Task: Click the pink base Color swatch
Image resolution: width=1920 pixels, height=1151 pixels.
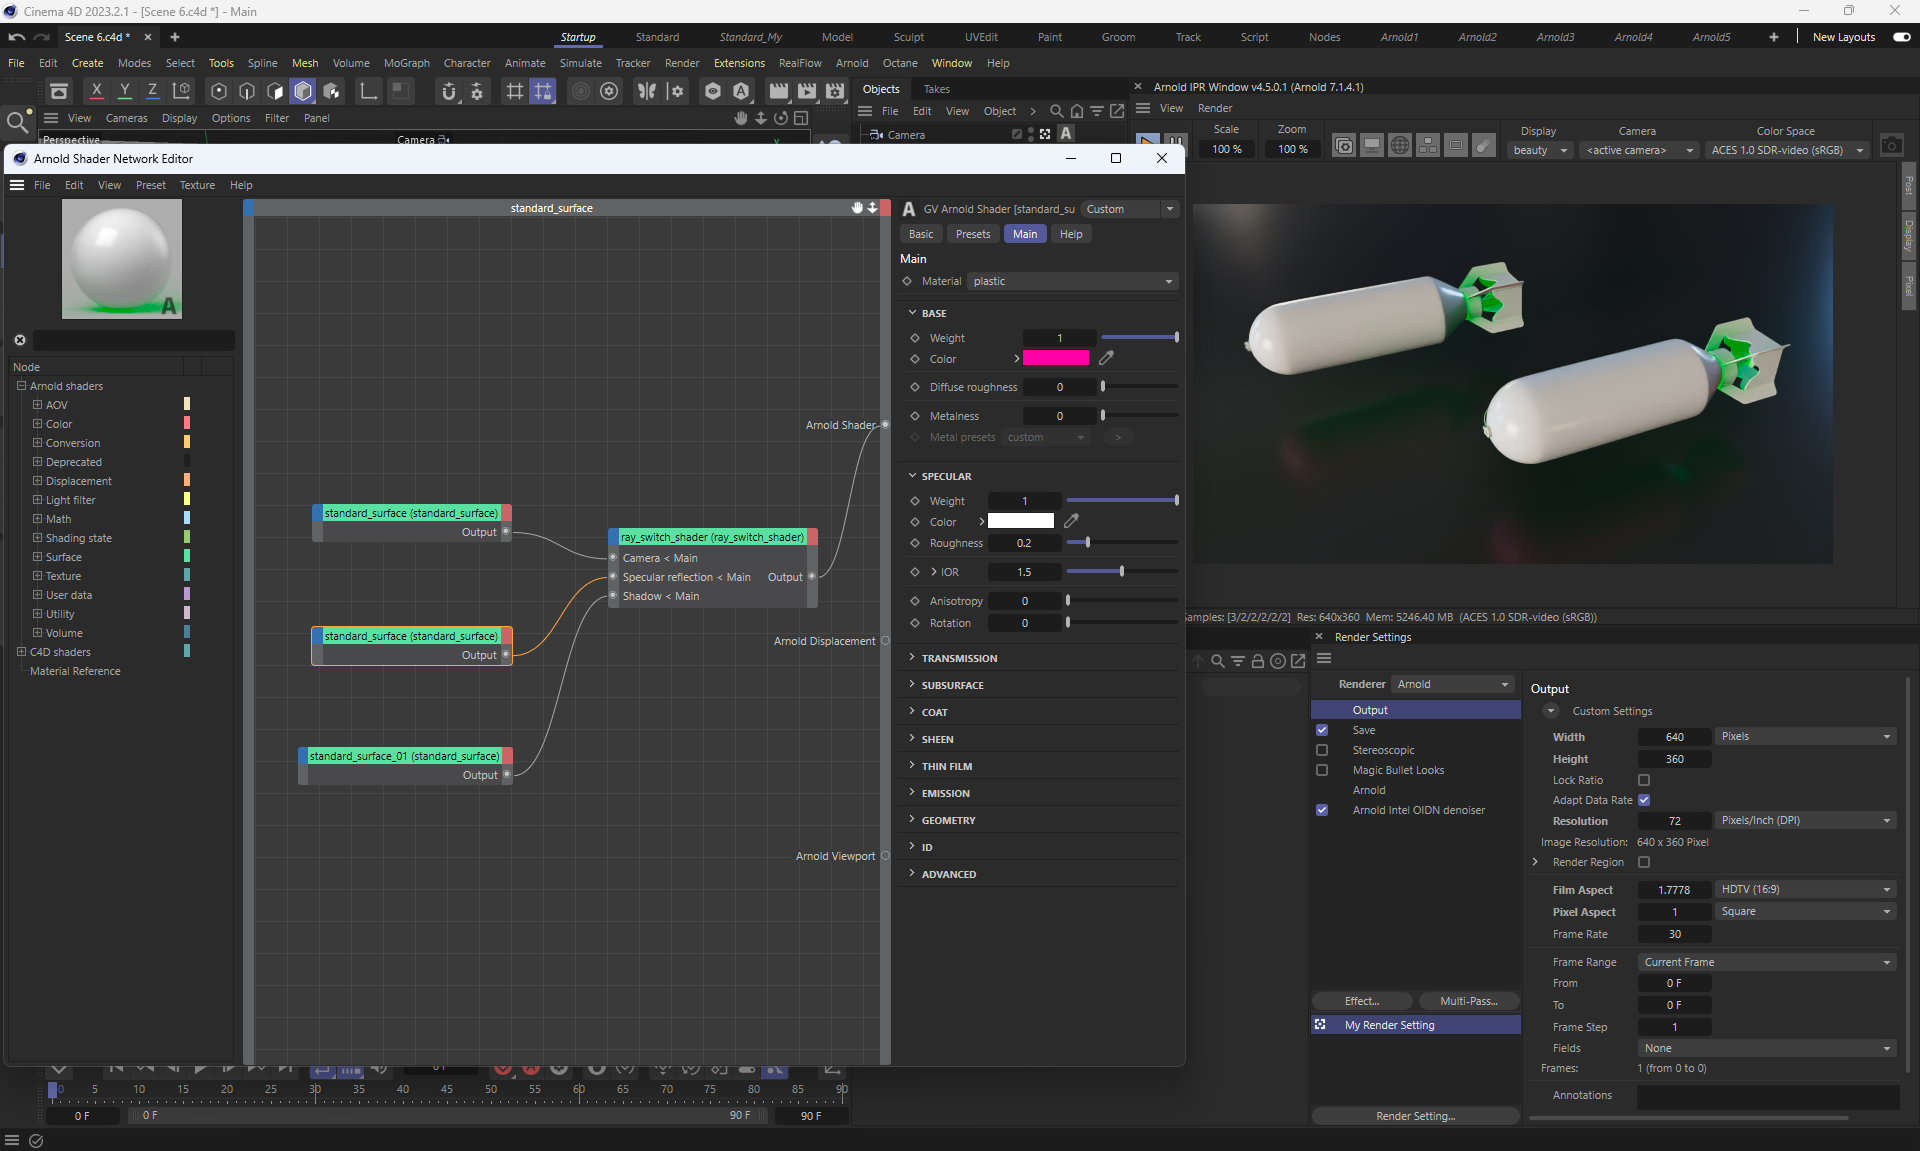Action: [1056, 358]
